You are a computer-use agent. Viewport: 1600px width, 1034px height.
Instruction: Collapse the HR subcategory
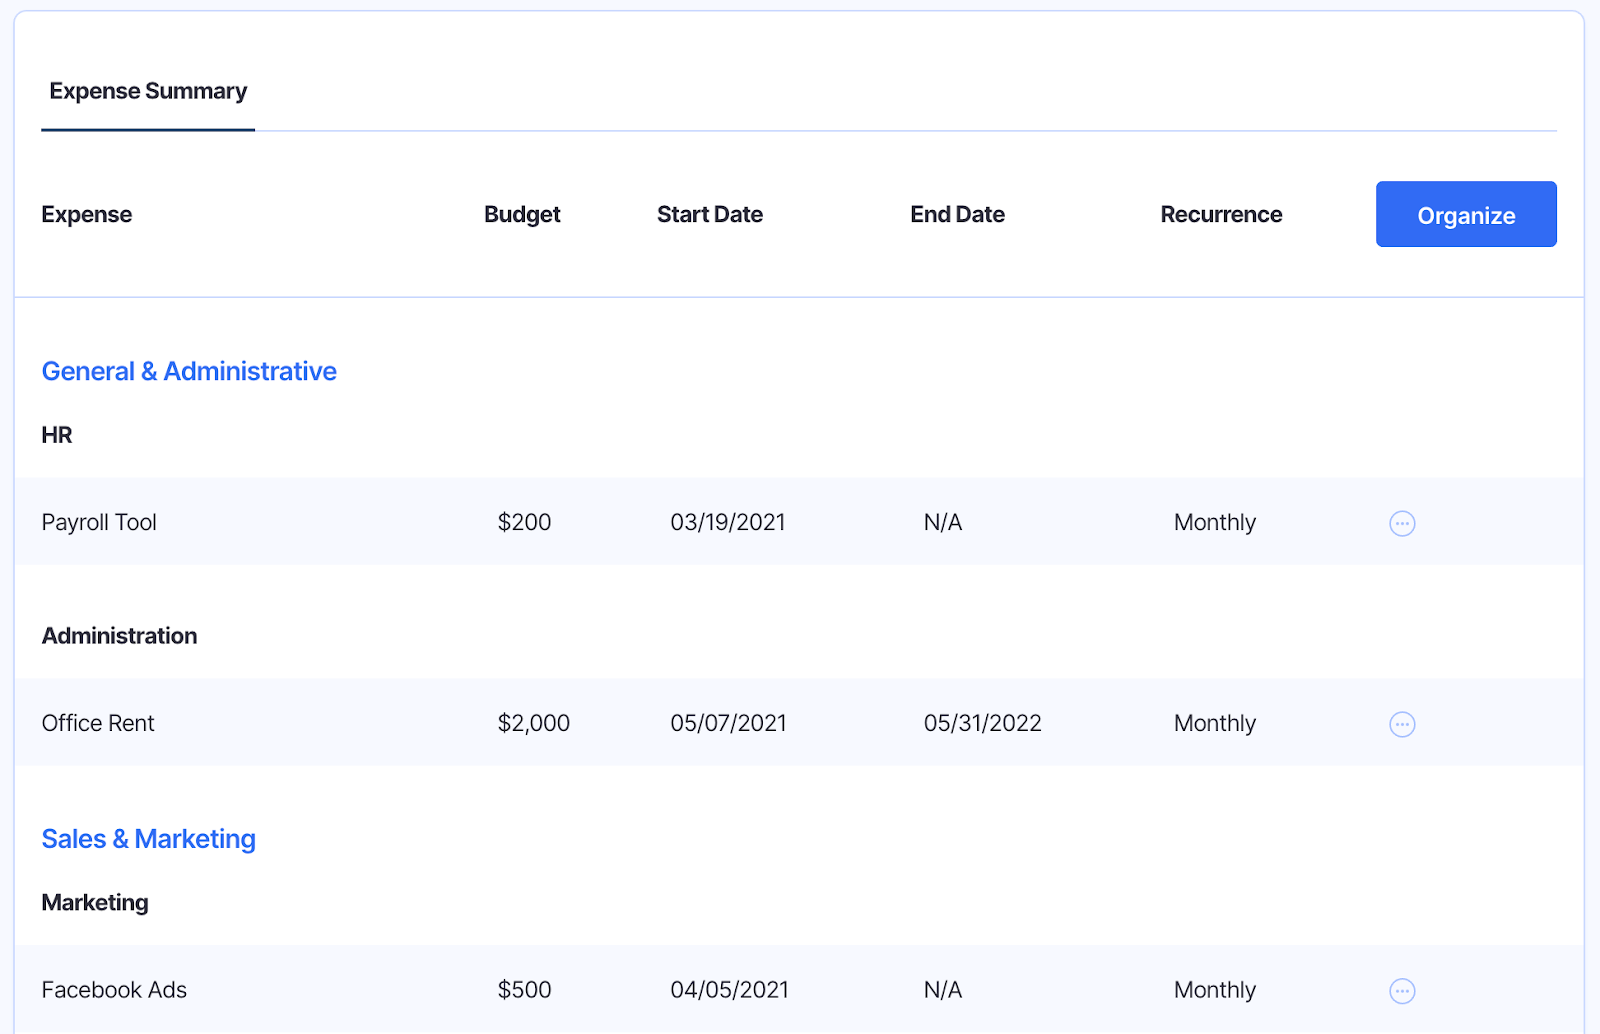[x=57, y=435]
